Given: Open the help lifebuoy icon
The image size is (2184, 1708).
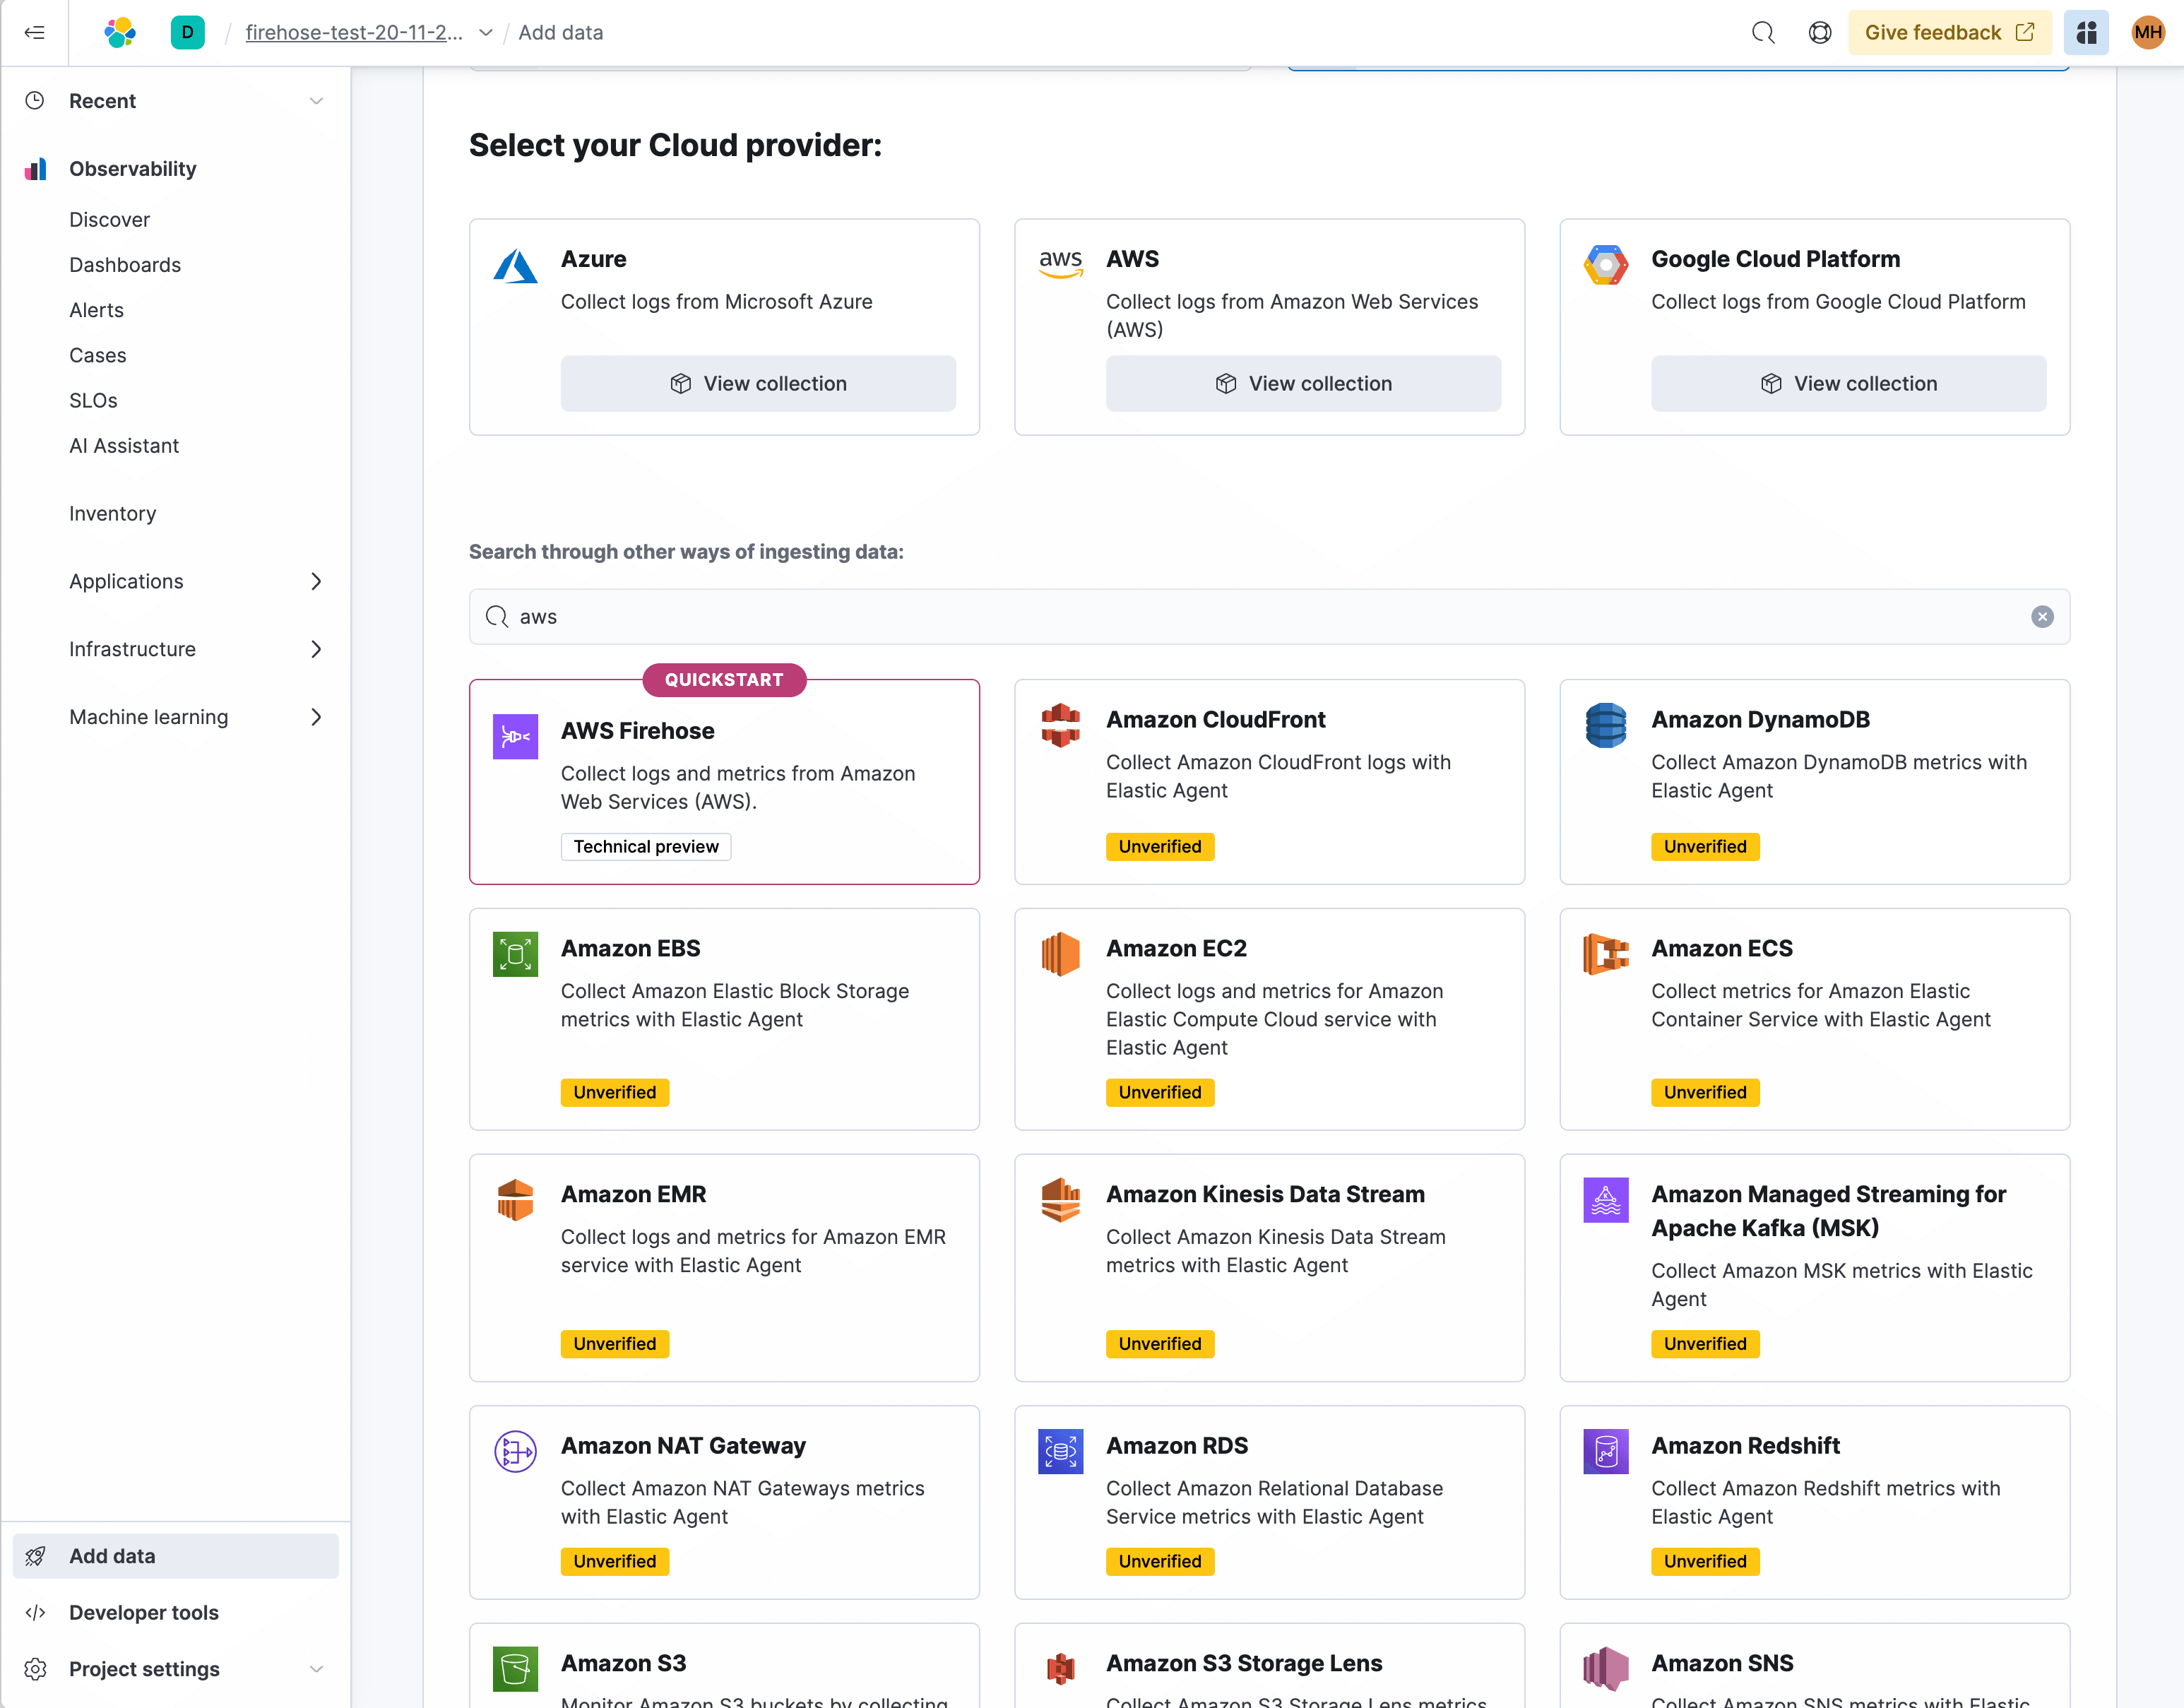Looking at the screenshot, I should click(1820, 32).
